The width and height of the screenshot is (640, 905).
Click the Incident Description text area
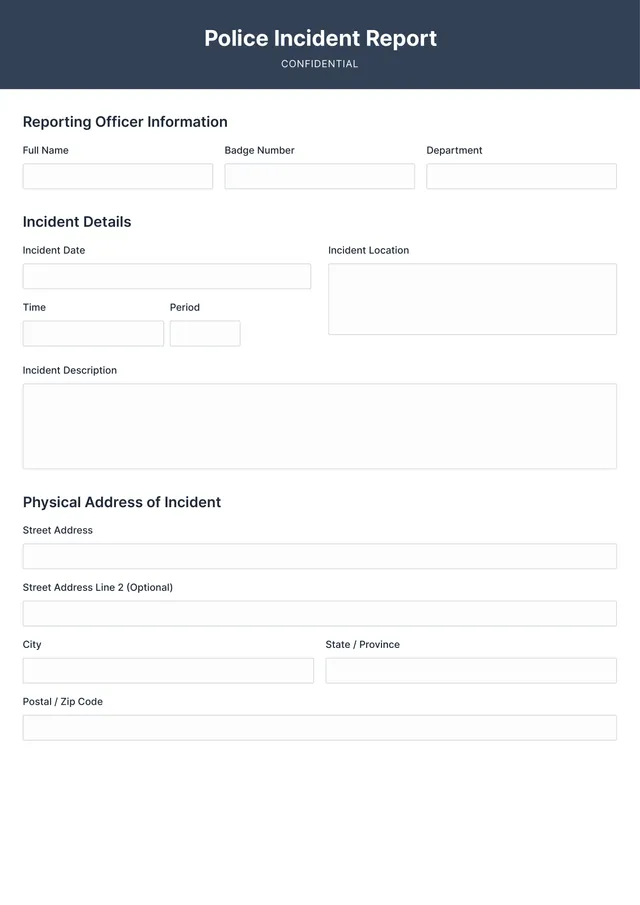(x=319, y=425)
